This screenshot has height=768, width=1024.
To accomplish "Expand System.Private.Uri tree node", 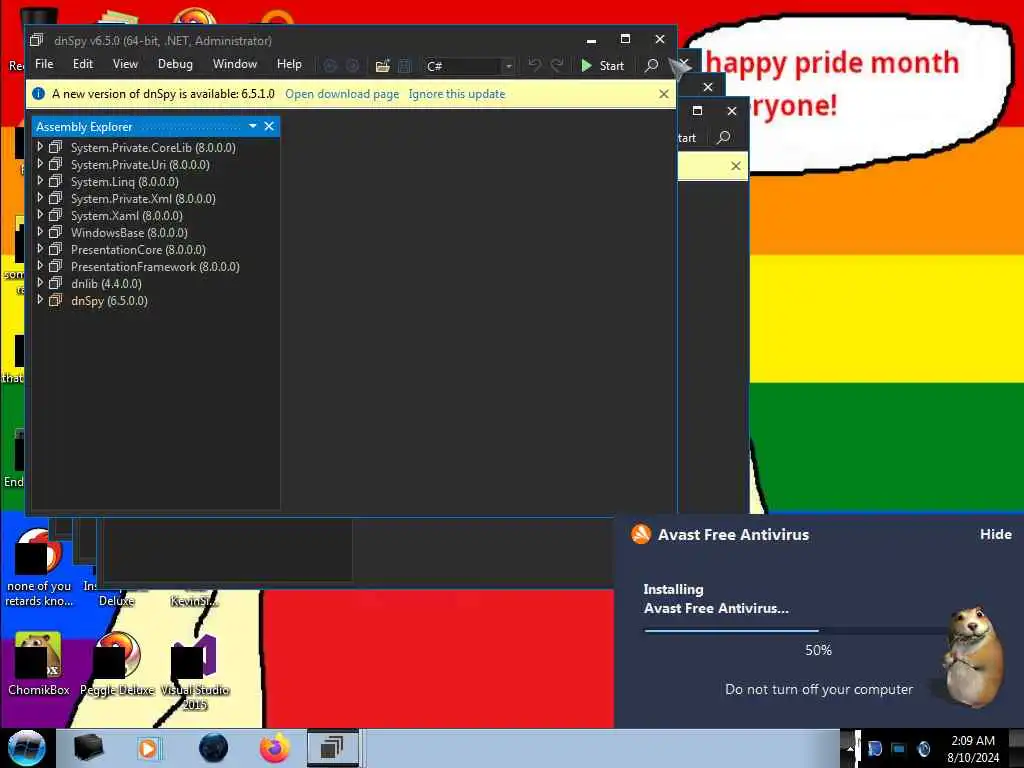I will (x=40, y=164).
